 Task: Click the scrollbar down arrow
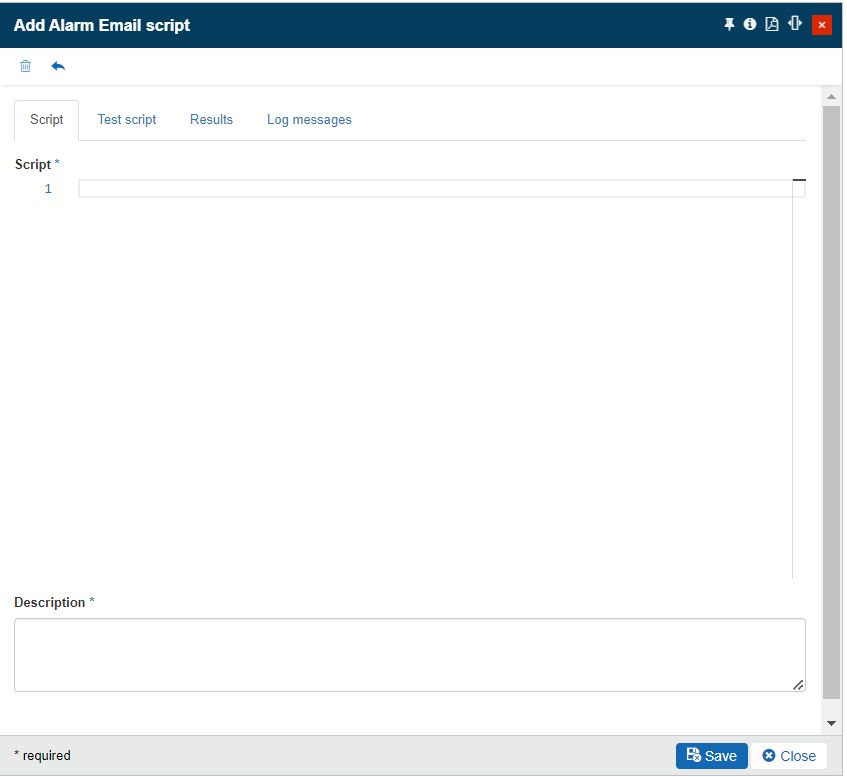tap(831, 722)
